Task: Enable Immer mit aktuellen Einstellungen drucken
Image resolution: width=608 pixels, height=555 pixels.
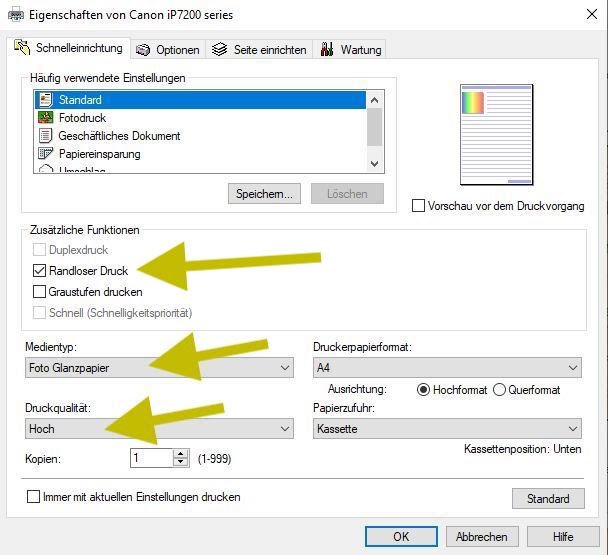Action: click(33, 496)
